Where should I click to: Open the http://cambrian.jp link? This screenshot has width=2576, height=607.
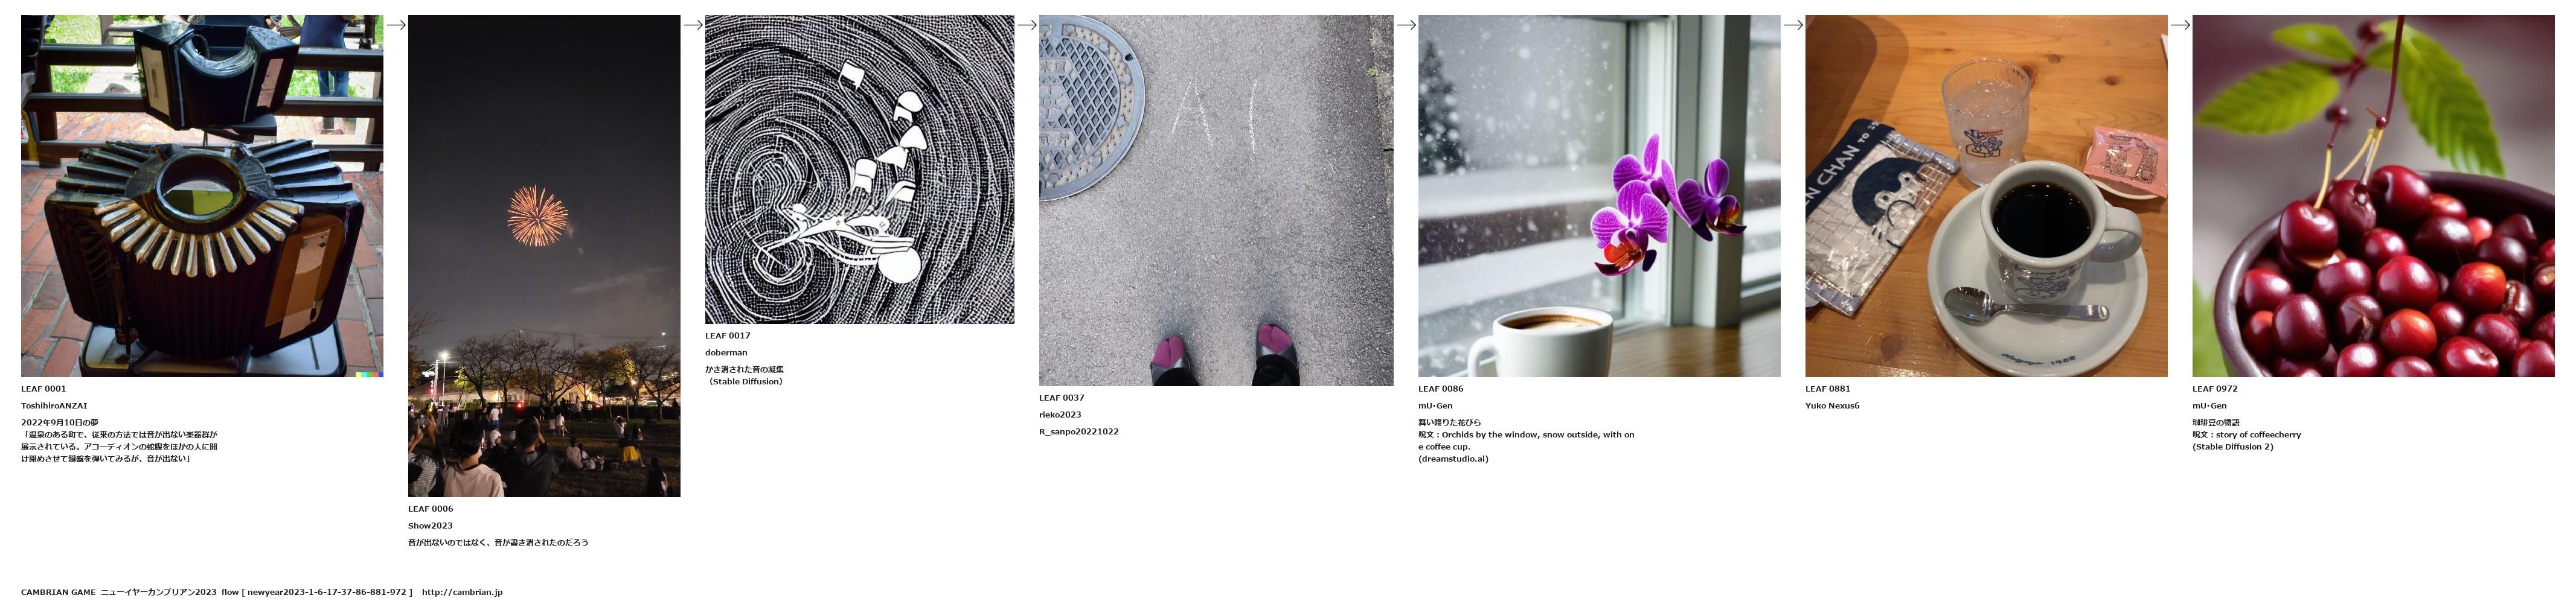462,592
